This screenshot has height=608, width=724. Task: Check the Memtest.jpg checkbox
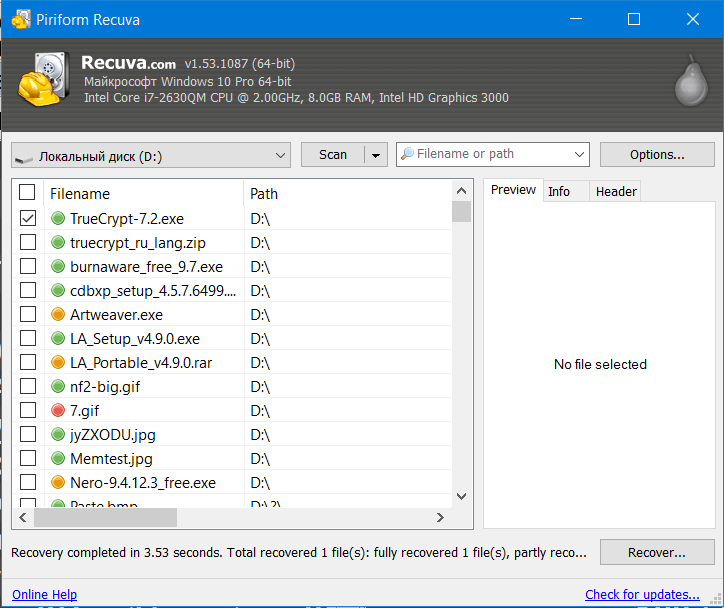[x=28, y=458]
